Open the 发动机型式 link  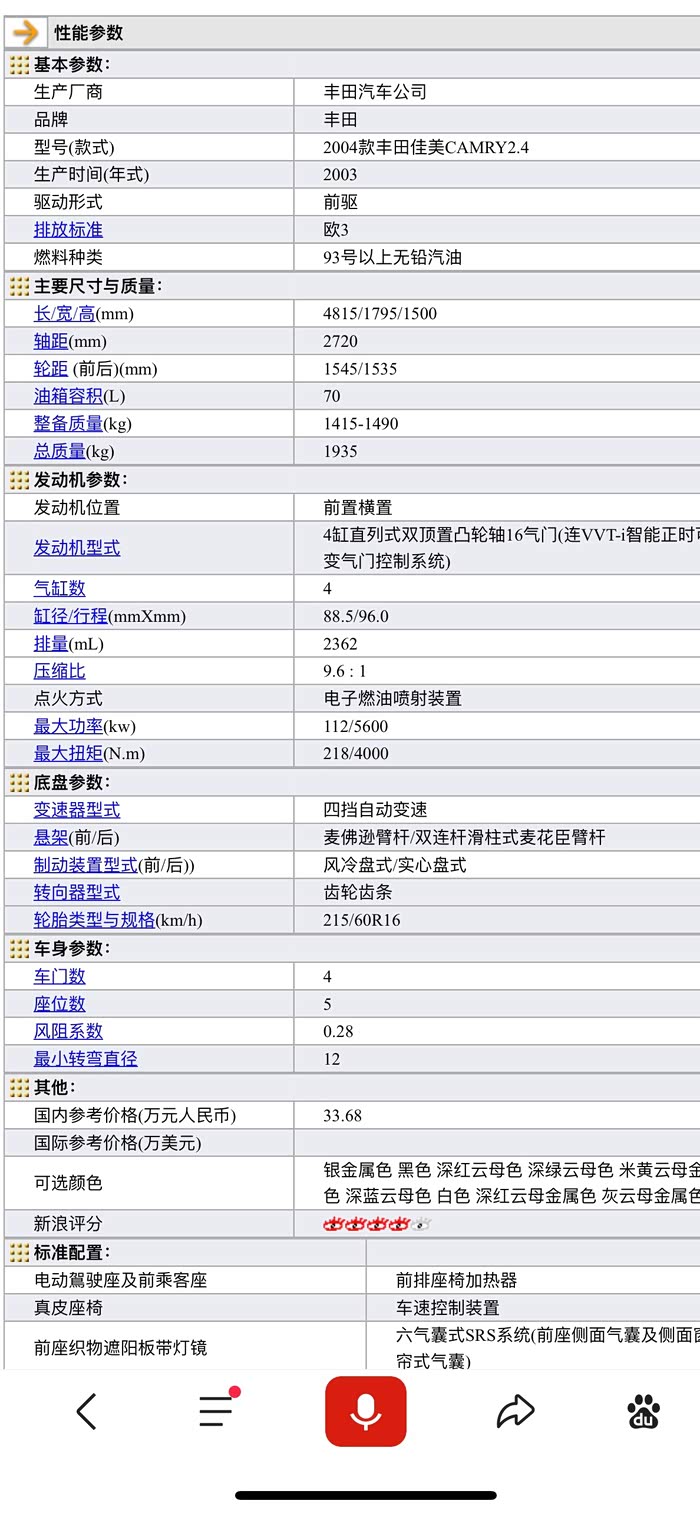coord(77,548)
